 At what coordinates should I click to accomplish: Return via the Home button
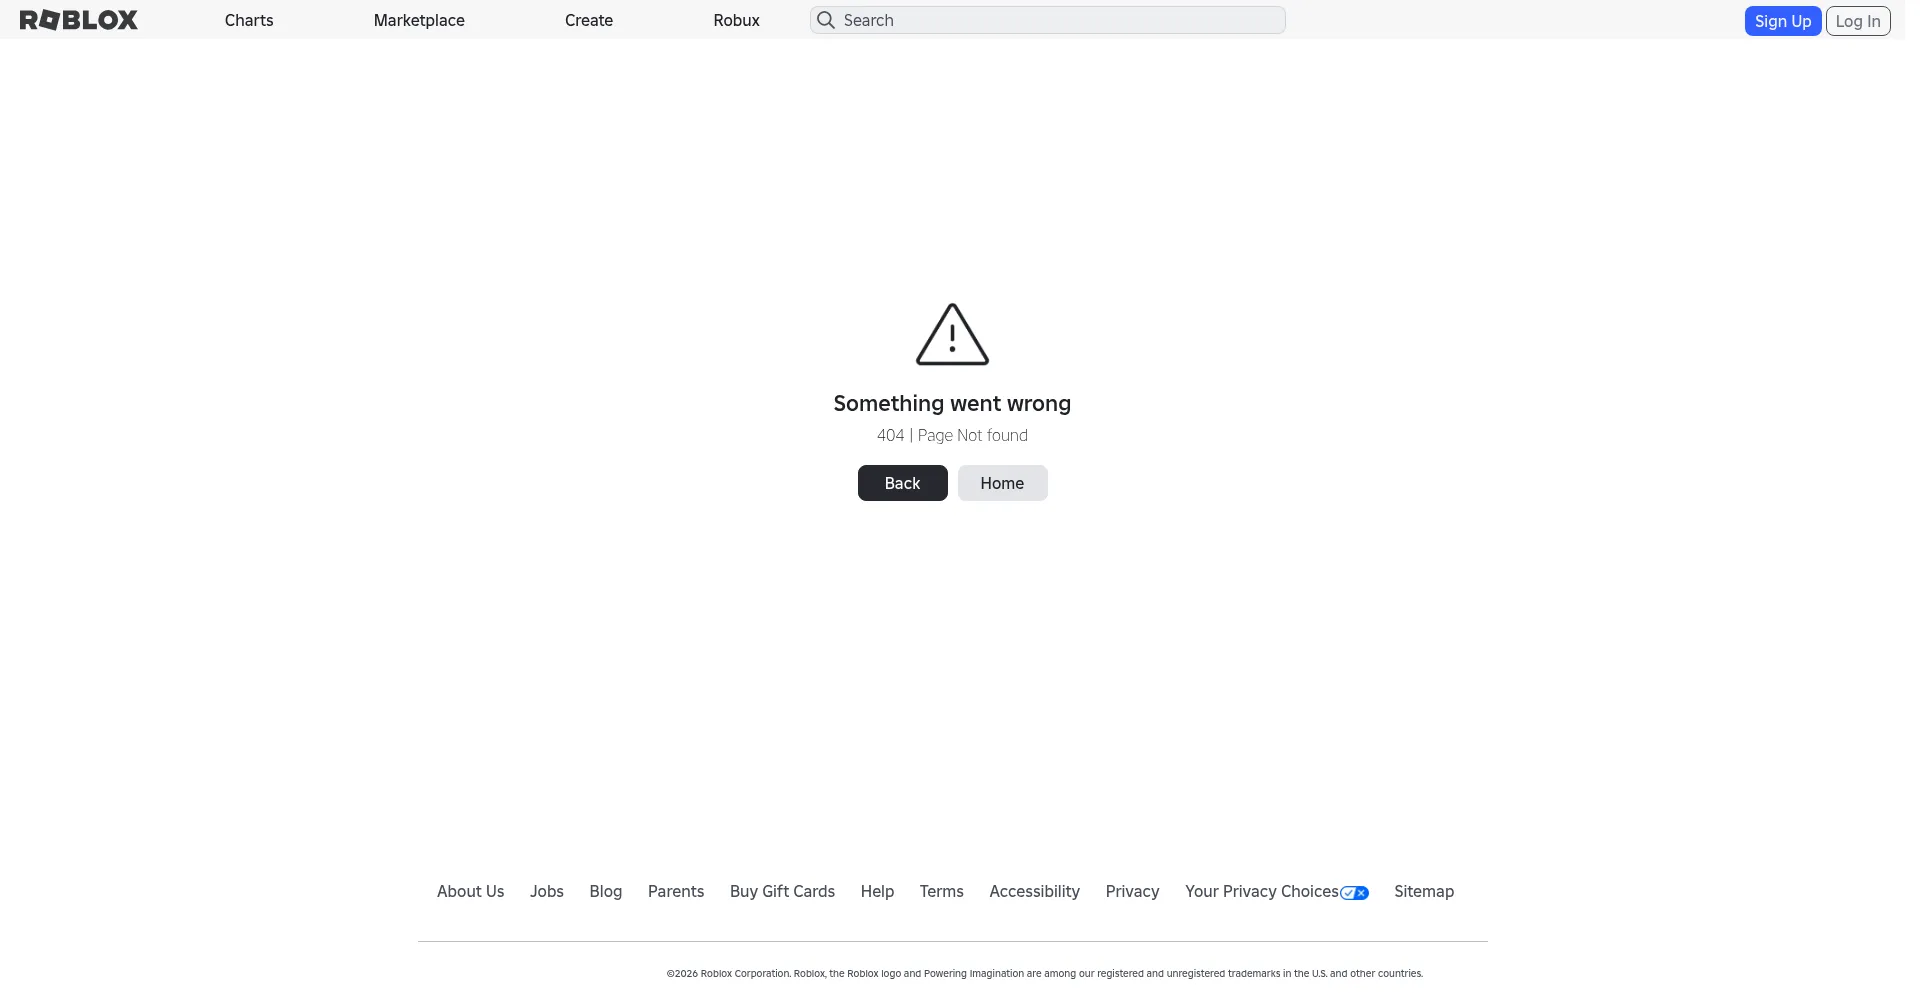coord(1002,483)
